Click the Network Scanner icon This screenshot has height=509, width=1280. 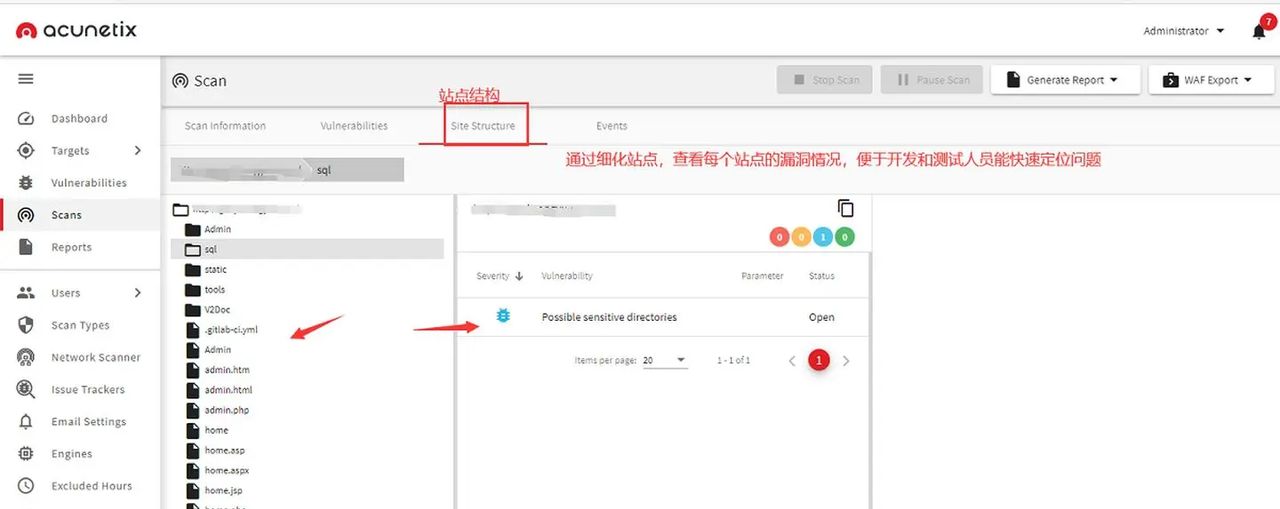(x=27, y=357)
